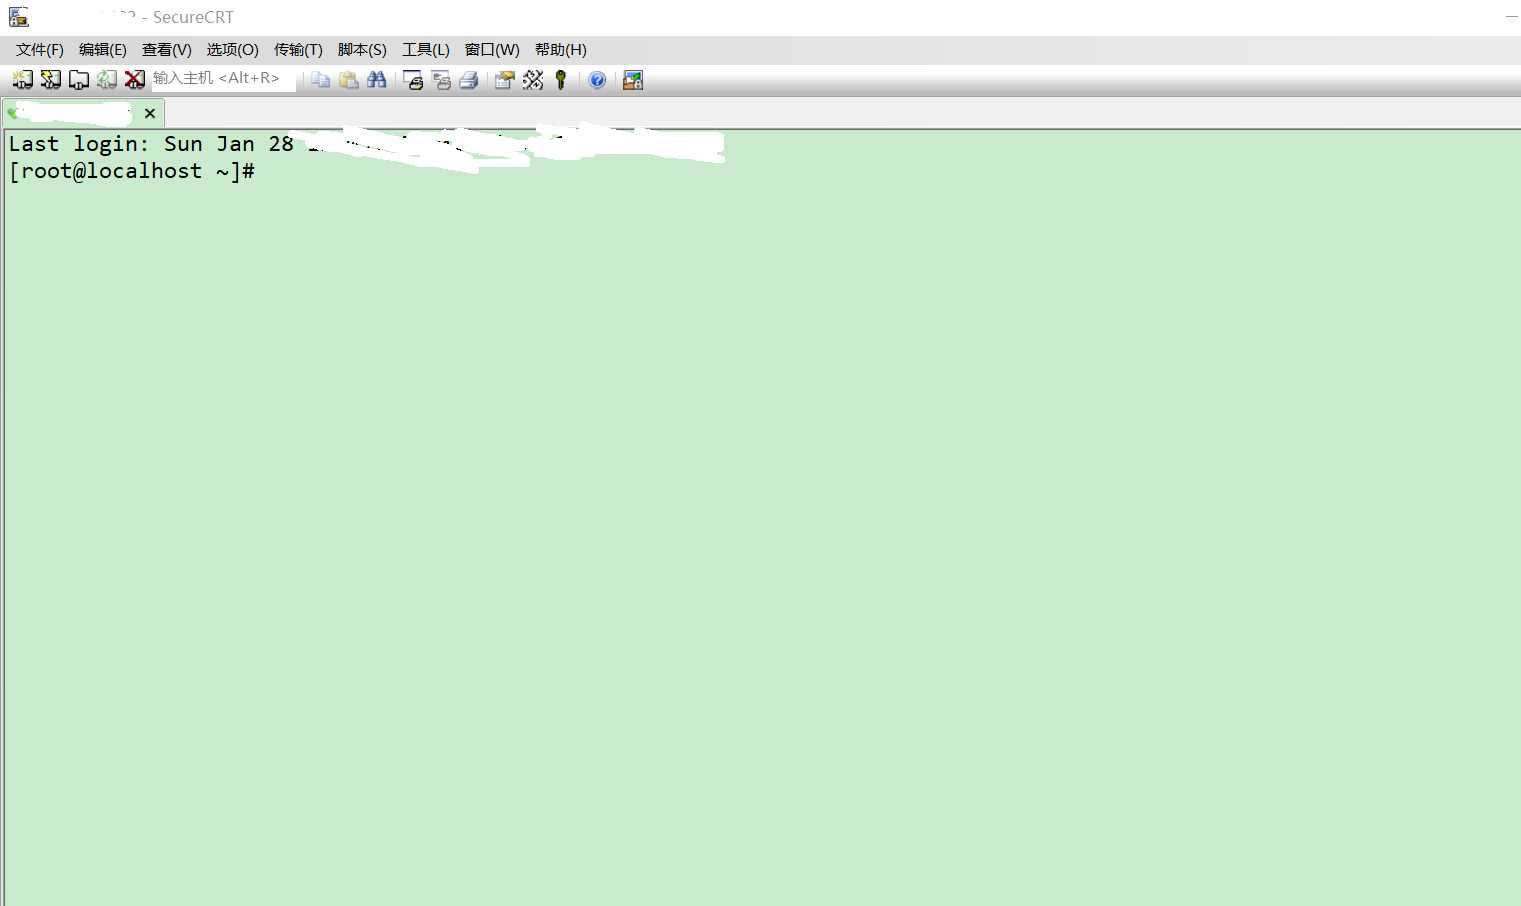The image size is (1521, 906).
Task: Click the host input field (Alt+R)
Action: [x=223, y=79]
